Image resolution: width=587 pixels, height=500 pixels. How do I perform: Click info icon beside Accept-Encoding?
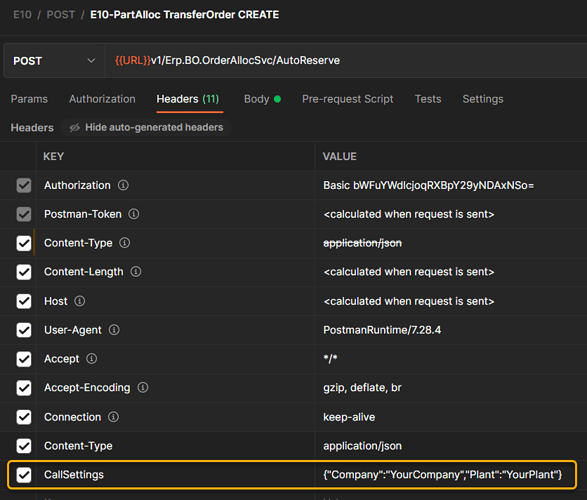point(143,387)
